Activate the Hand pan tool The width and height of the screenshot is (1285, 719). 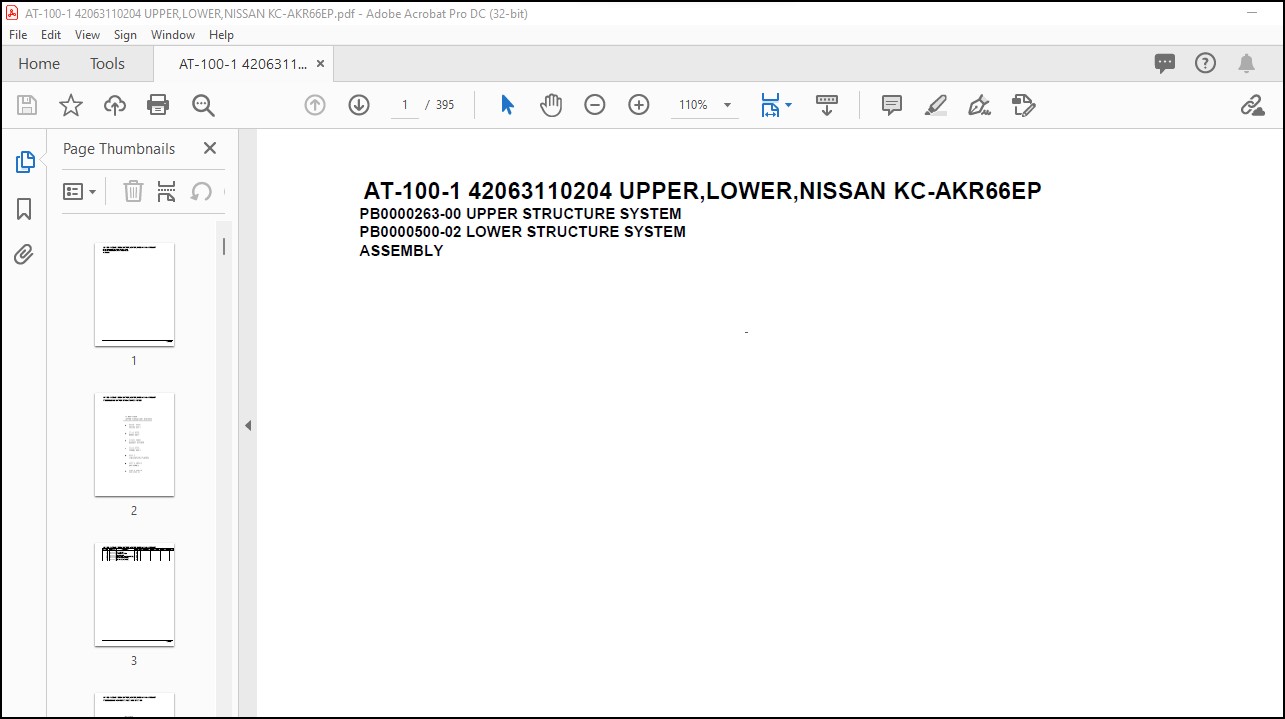(551, 105)
